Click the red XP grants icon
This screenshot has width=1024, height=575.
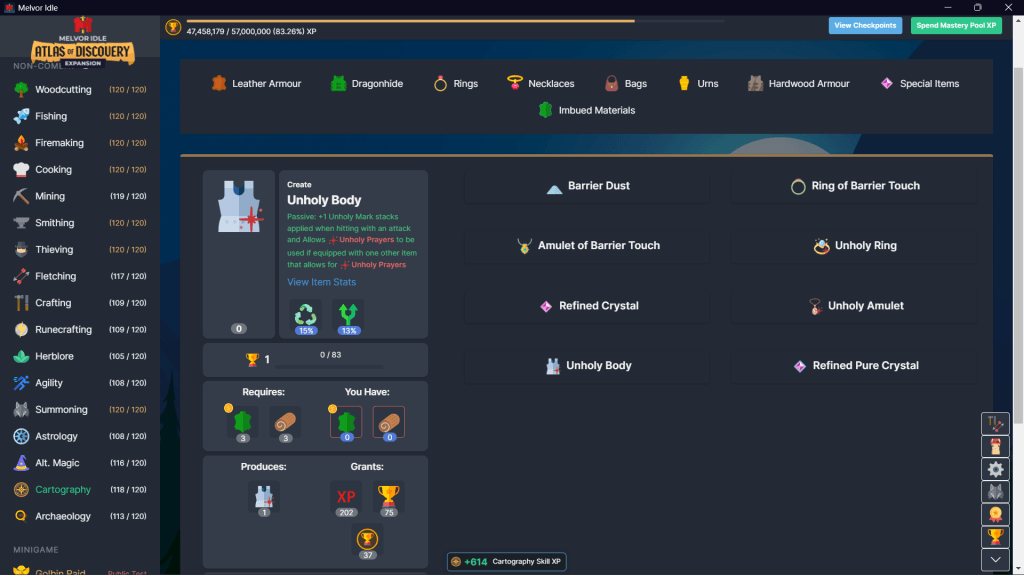346,497
